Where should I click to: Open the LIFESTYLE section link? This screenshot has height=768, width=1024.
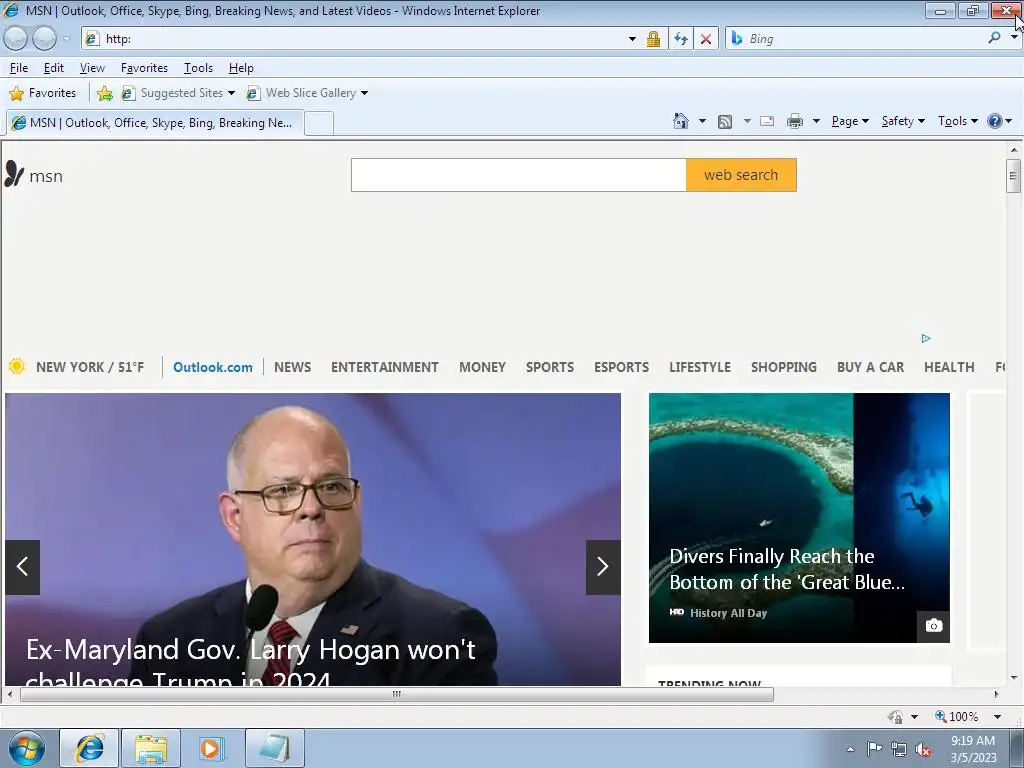[x=700, y=367]
